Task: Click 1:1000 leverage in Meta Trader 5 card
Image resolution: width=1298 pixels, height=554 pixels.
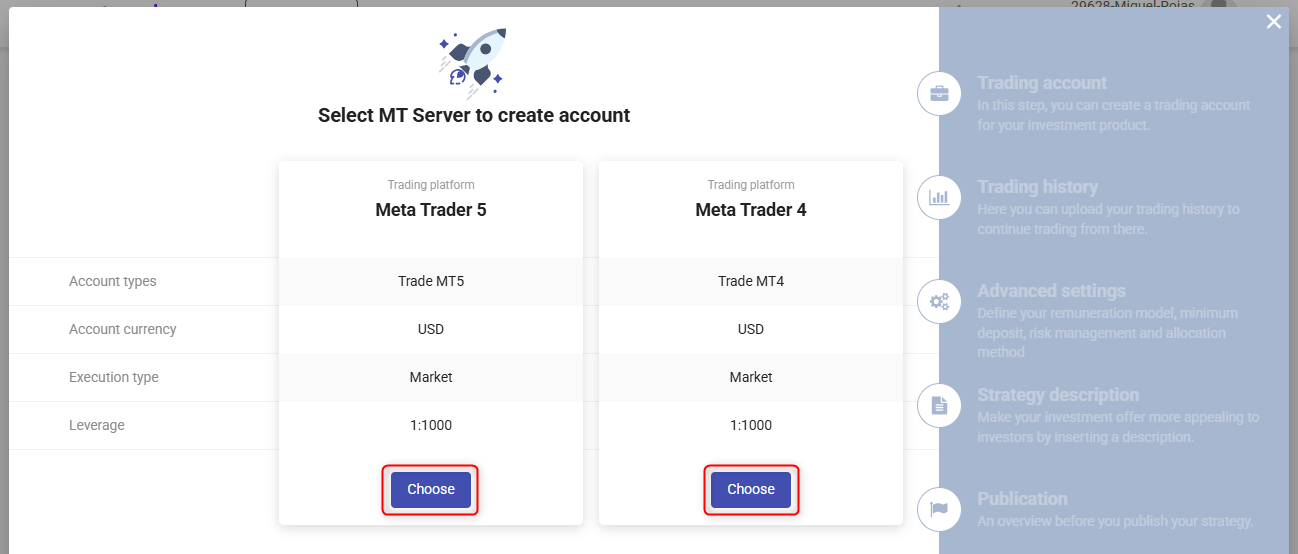Action: pos(431,425)
